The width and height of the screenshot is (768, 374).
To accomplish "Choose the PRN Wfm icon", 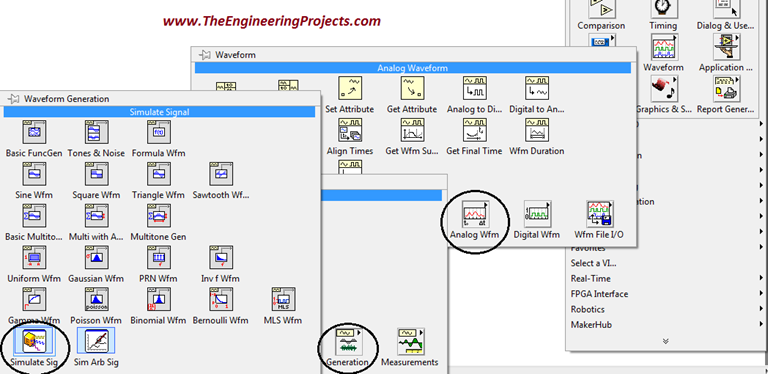I will pyautogui.click(x=159, y=257).
